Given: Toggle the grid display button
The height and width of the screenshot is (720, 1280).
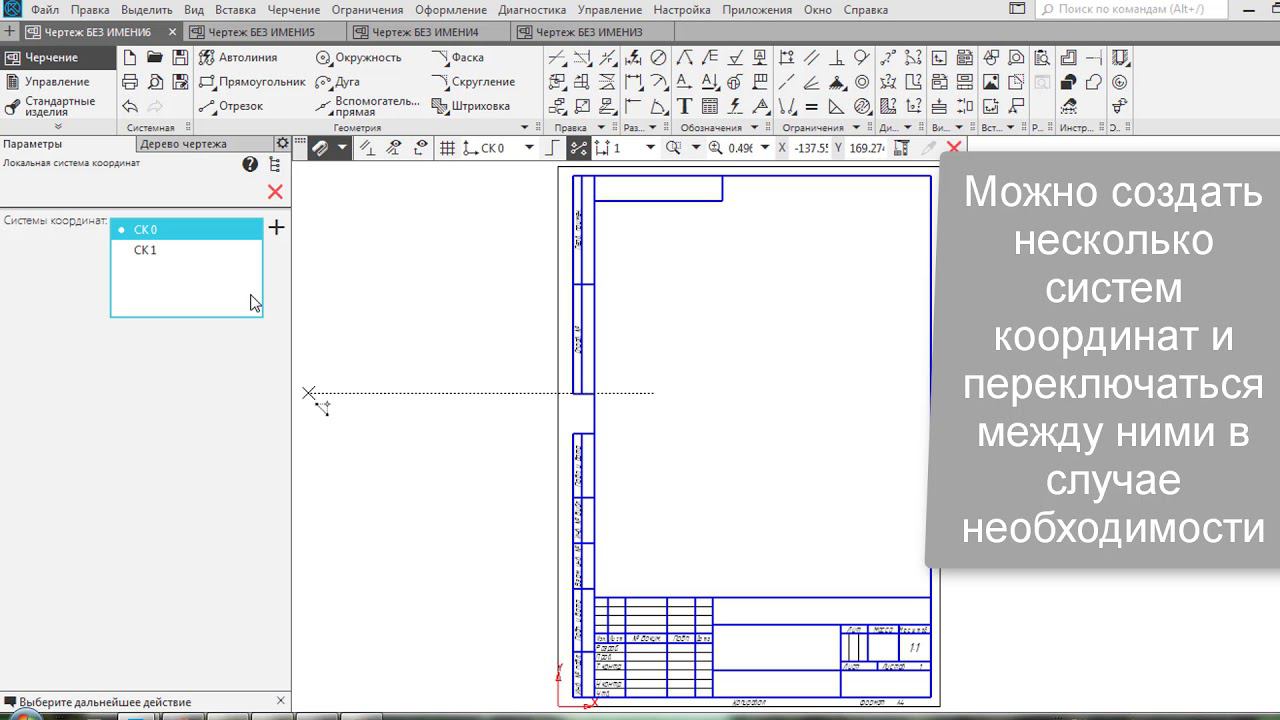Looking at the screenshot, I should point(448,148).
